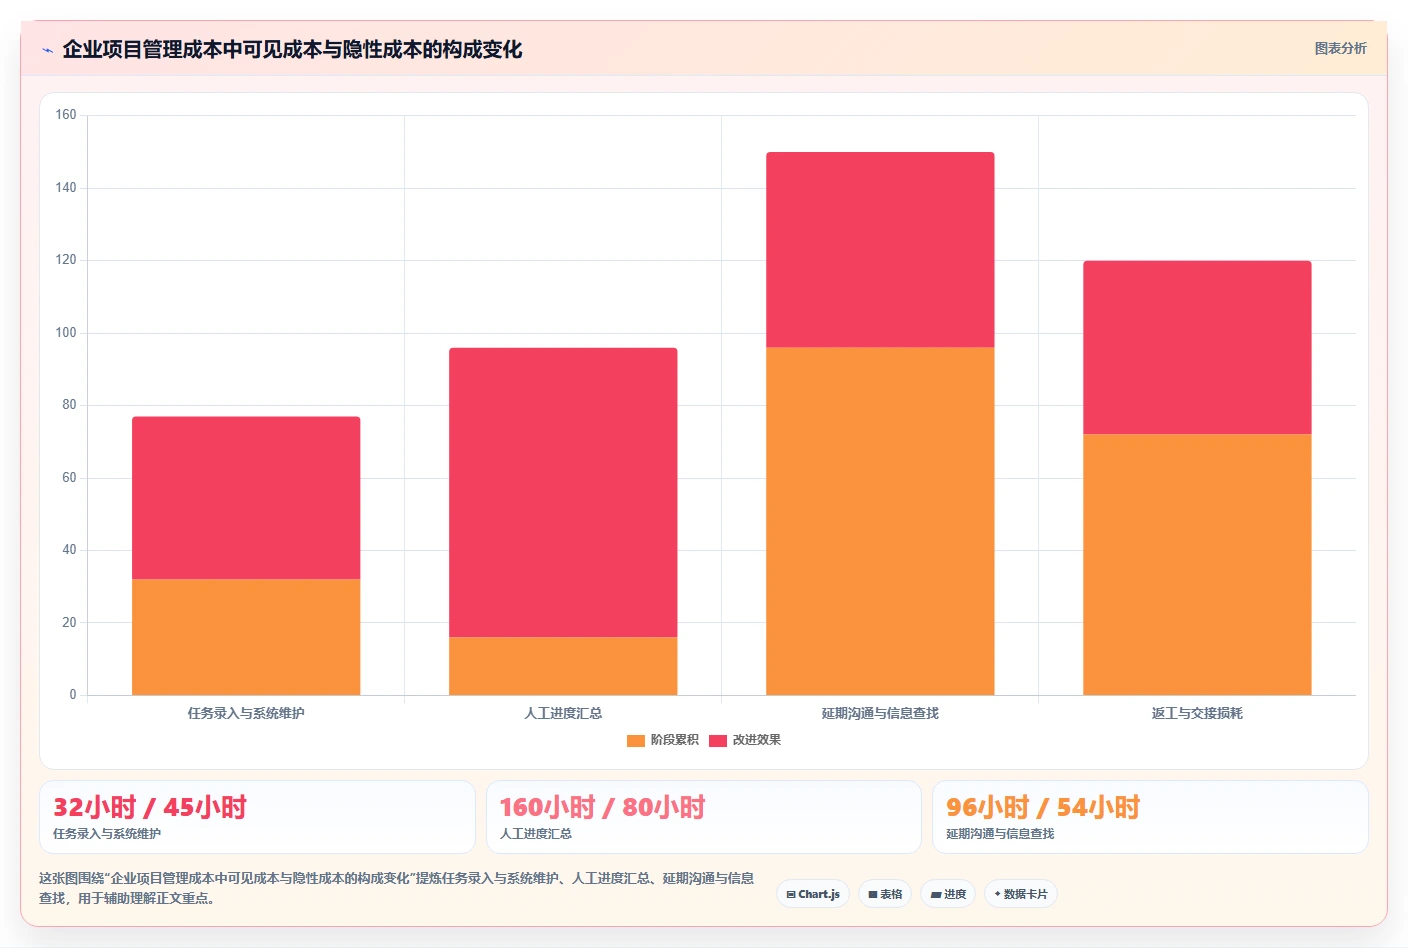Click the y-axis value 80
The width and height of the screenshot is (1408, 948).
click(69, 405)
